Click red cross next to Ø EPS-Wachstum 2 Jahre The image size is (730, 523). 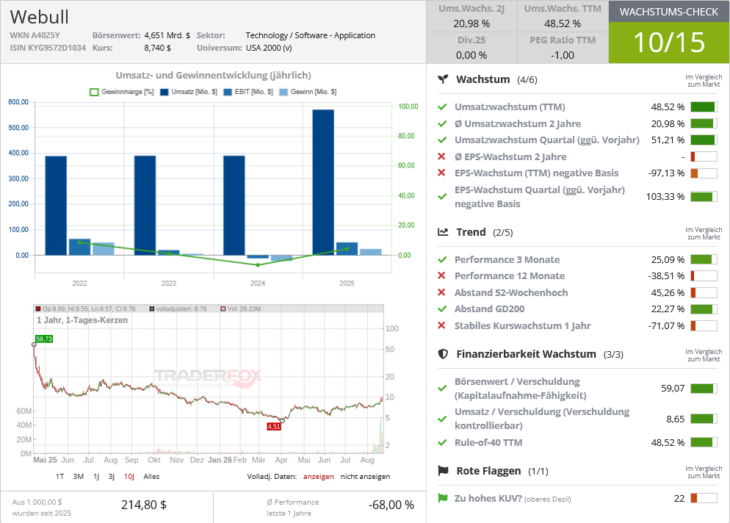tap(442, 157)
